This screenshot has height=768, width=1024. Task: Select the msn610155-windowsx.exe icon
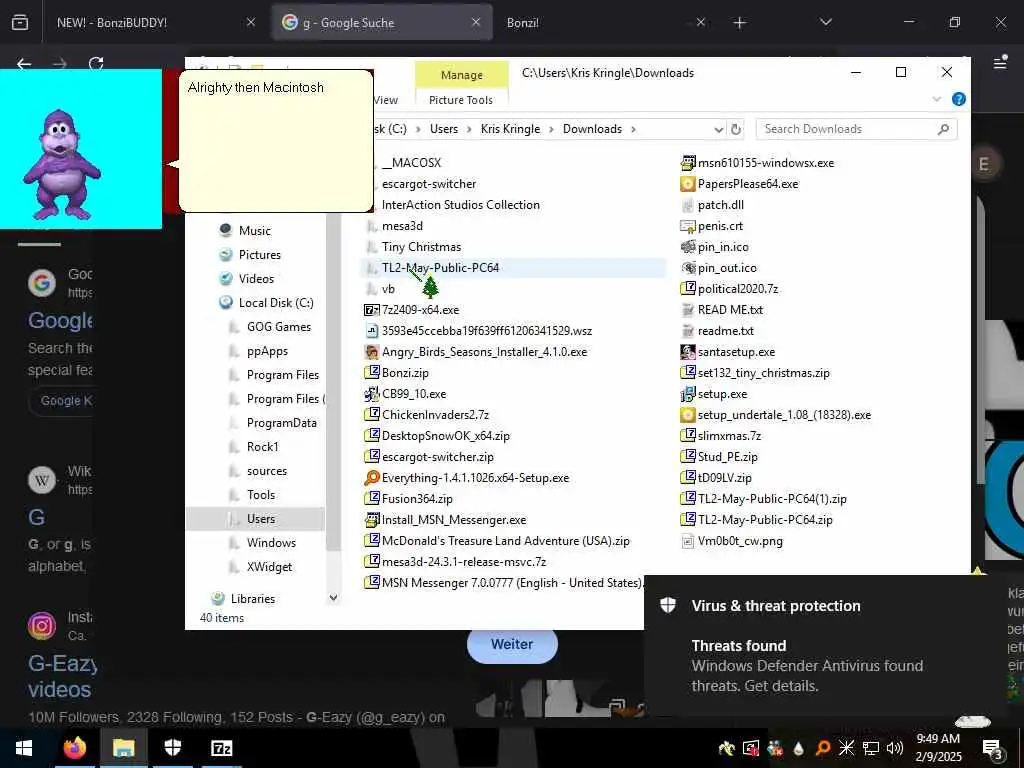coord(688,163)
